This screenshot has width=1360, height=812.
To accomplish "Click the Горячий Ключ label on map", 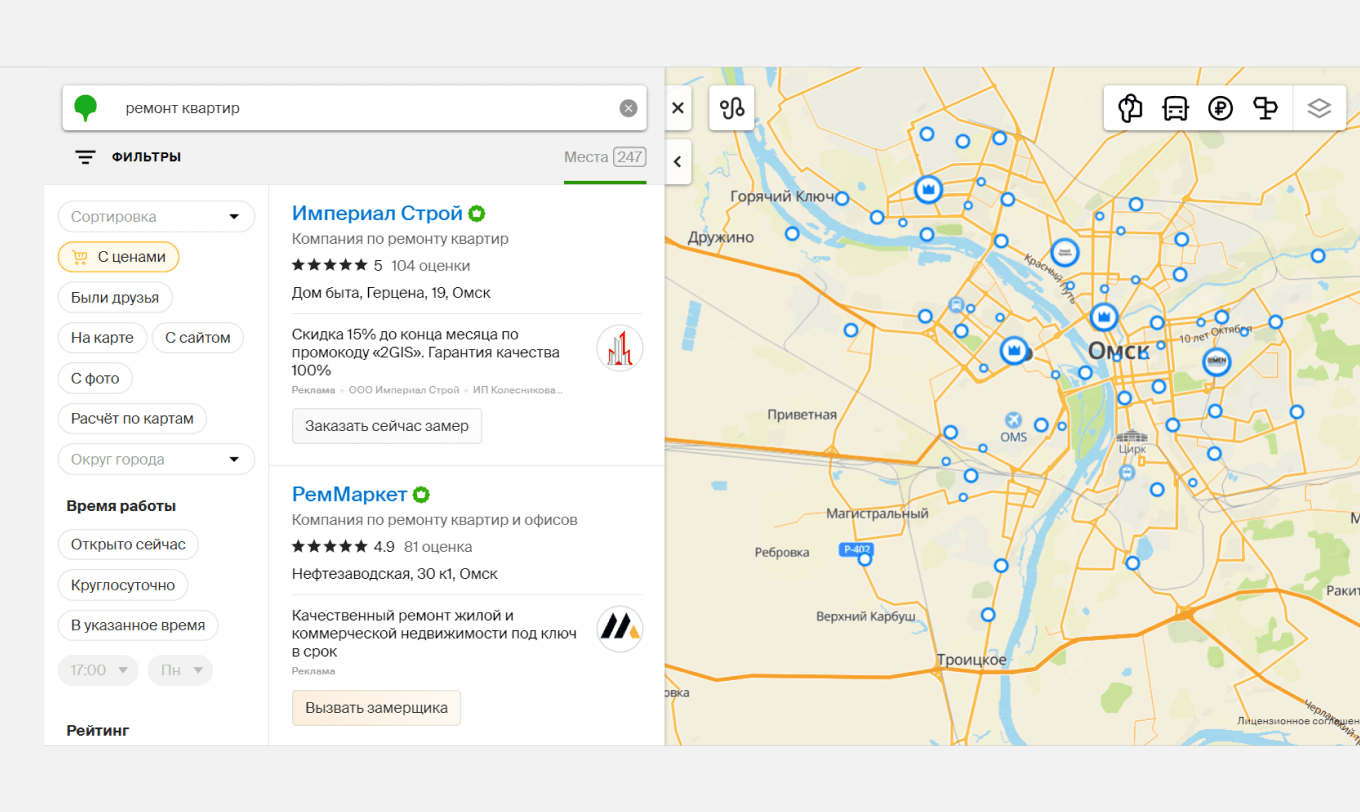I will 782,196.
